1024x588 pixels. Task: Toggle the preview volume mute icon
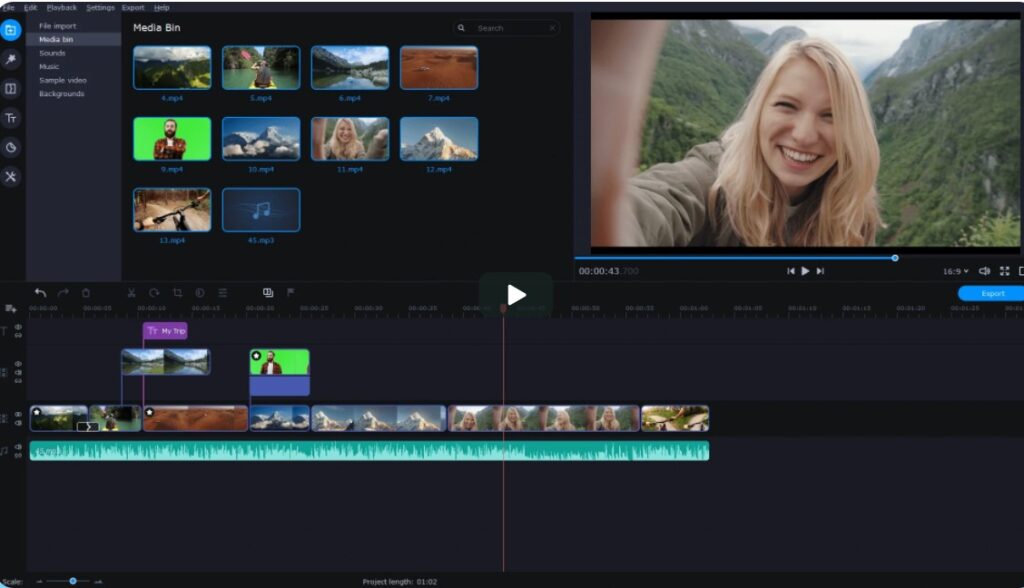(x=984, y=271)
